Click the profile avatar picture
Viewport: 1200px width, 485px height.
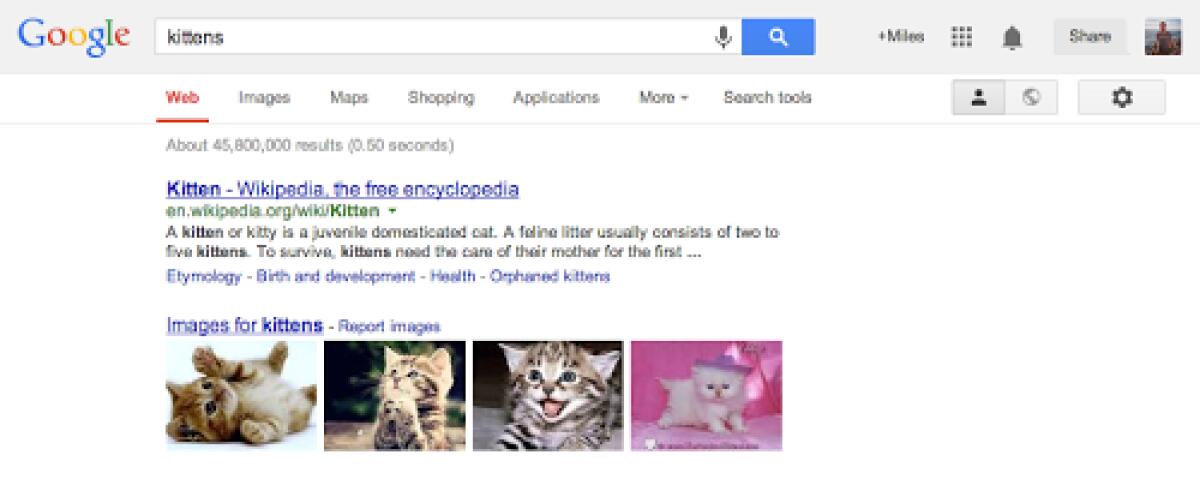(1163, 37)
